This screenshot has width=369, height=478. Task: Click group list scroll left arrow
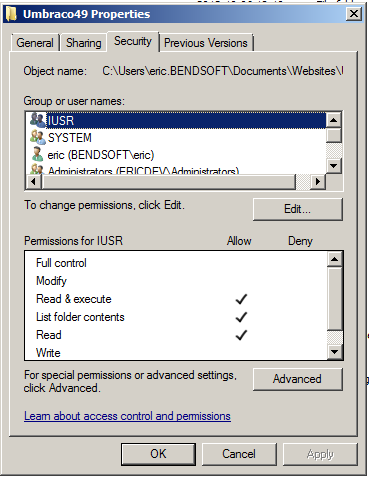pyautogui.click(x=33, y=182)
